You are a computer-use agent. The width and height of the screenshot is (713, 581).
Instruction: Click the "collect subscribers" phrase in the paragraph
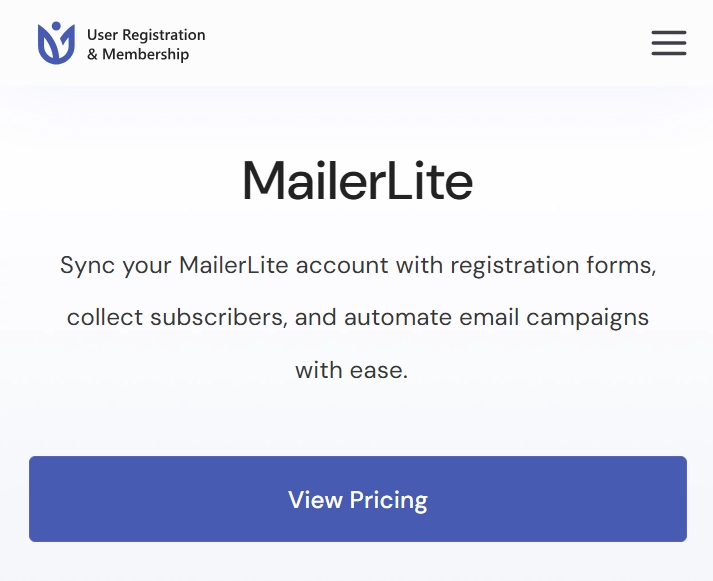point(175,317)
